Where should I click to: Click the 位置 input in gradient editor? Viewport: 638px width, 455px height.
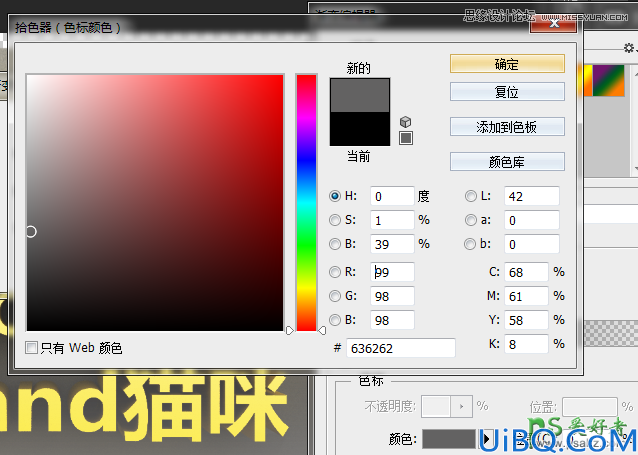pos(590,407)
